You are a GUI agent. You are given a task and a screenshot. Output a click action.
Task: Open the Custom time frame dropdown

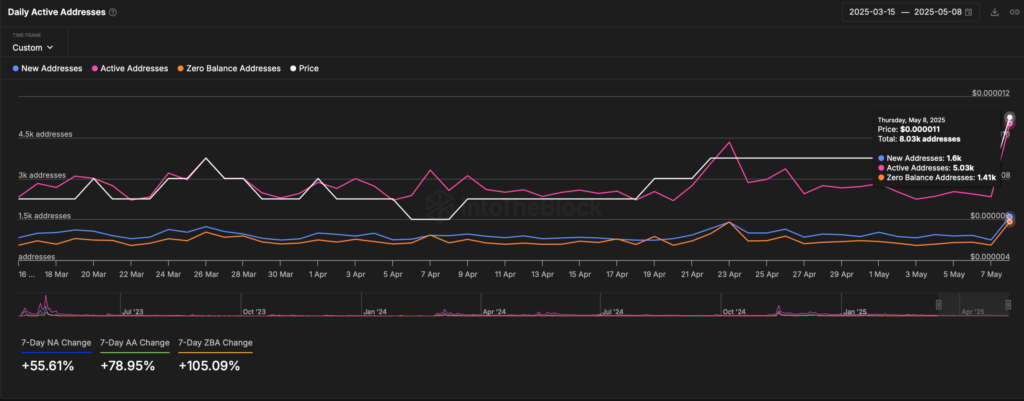(x=33, y=47)
